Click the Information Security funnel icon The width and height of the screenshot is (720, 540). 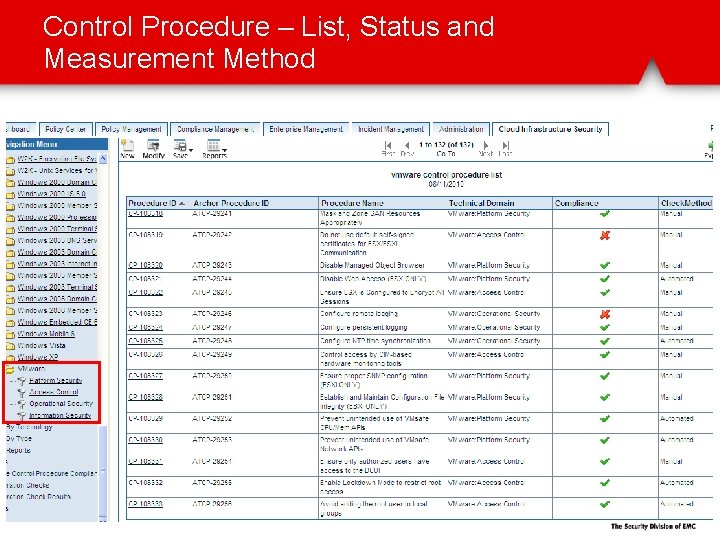point(21,416)
